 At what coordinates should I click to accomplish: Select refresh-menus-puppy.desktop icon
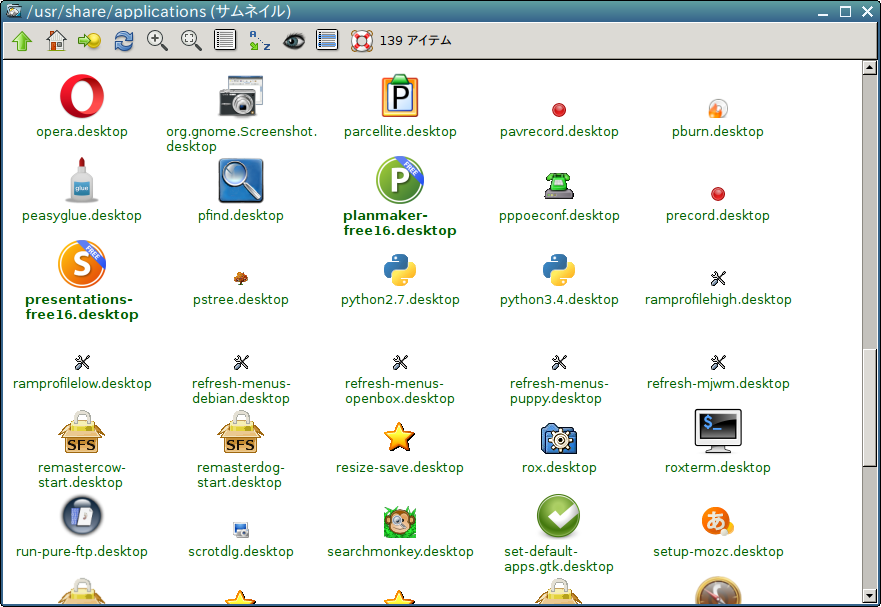(559, 363)
